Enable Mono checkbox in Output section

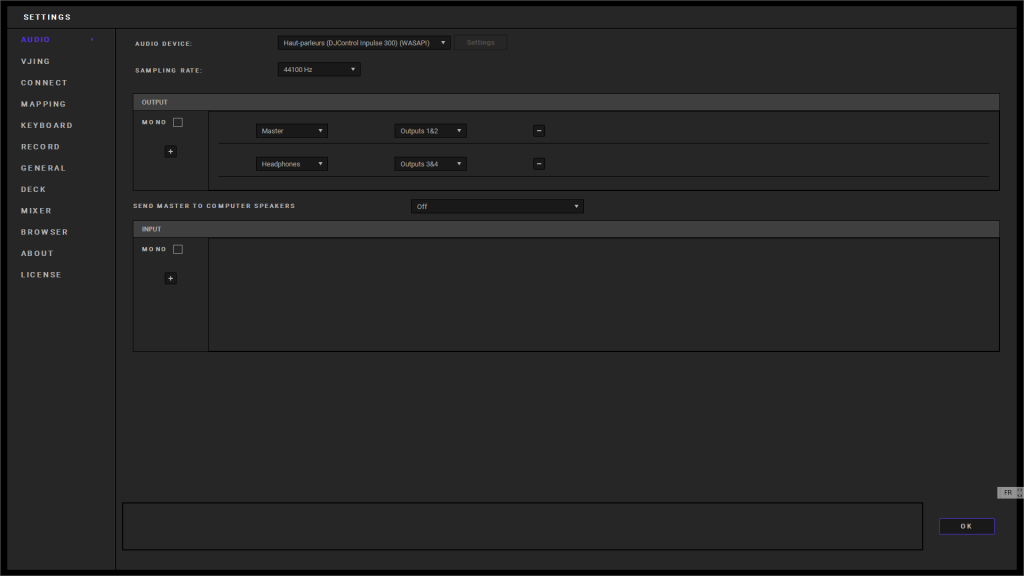(x=178, y=123)
